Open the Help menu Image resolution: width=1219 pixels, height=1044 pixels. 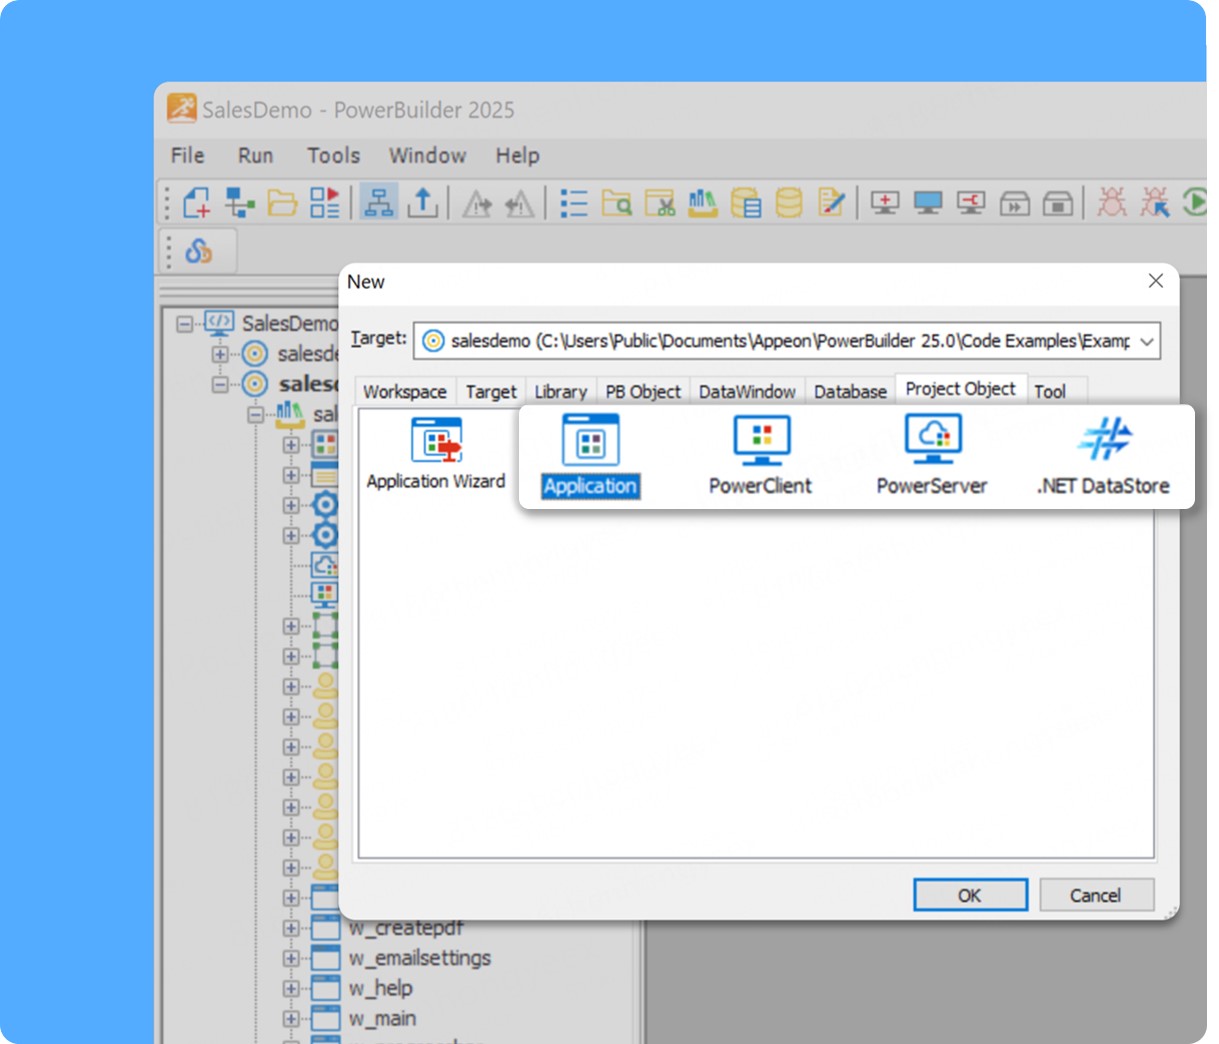click(517, 155)
